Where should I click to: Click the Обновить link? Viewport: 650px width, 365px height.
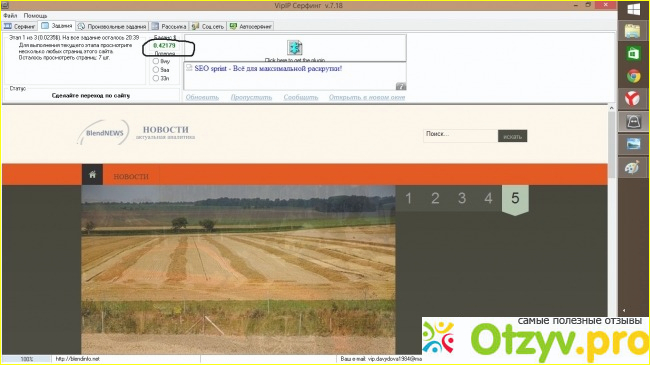(x=202, y=97)
